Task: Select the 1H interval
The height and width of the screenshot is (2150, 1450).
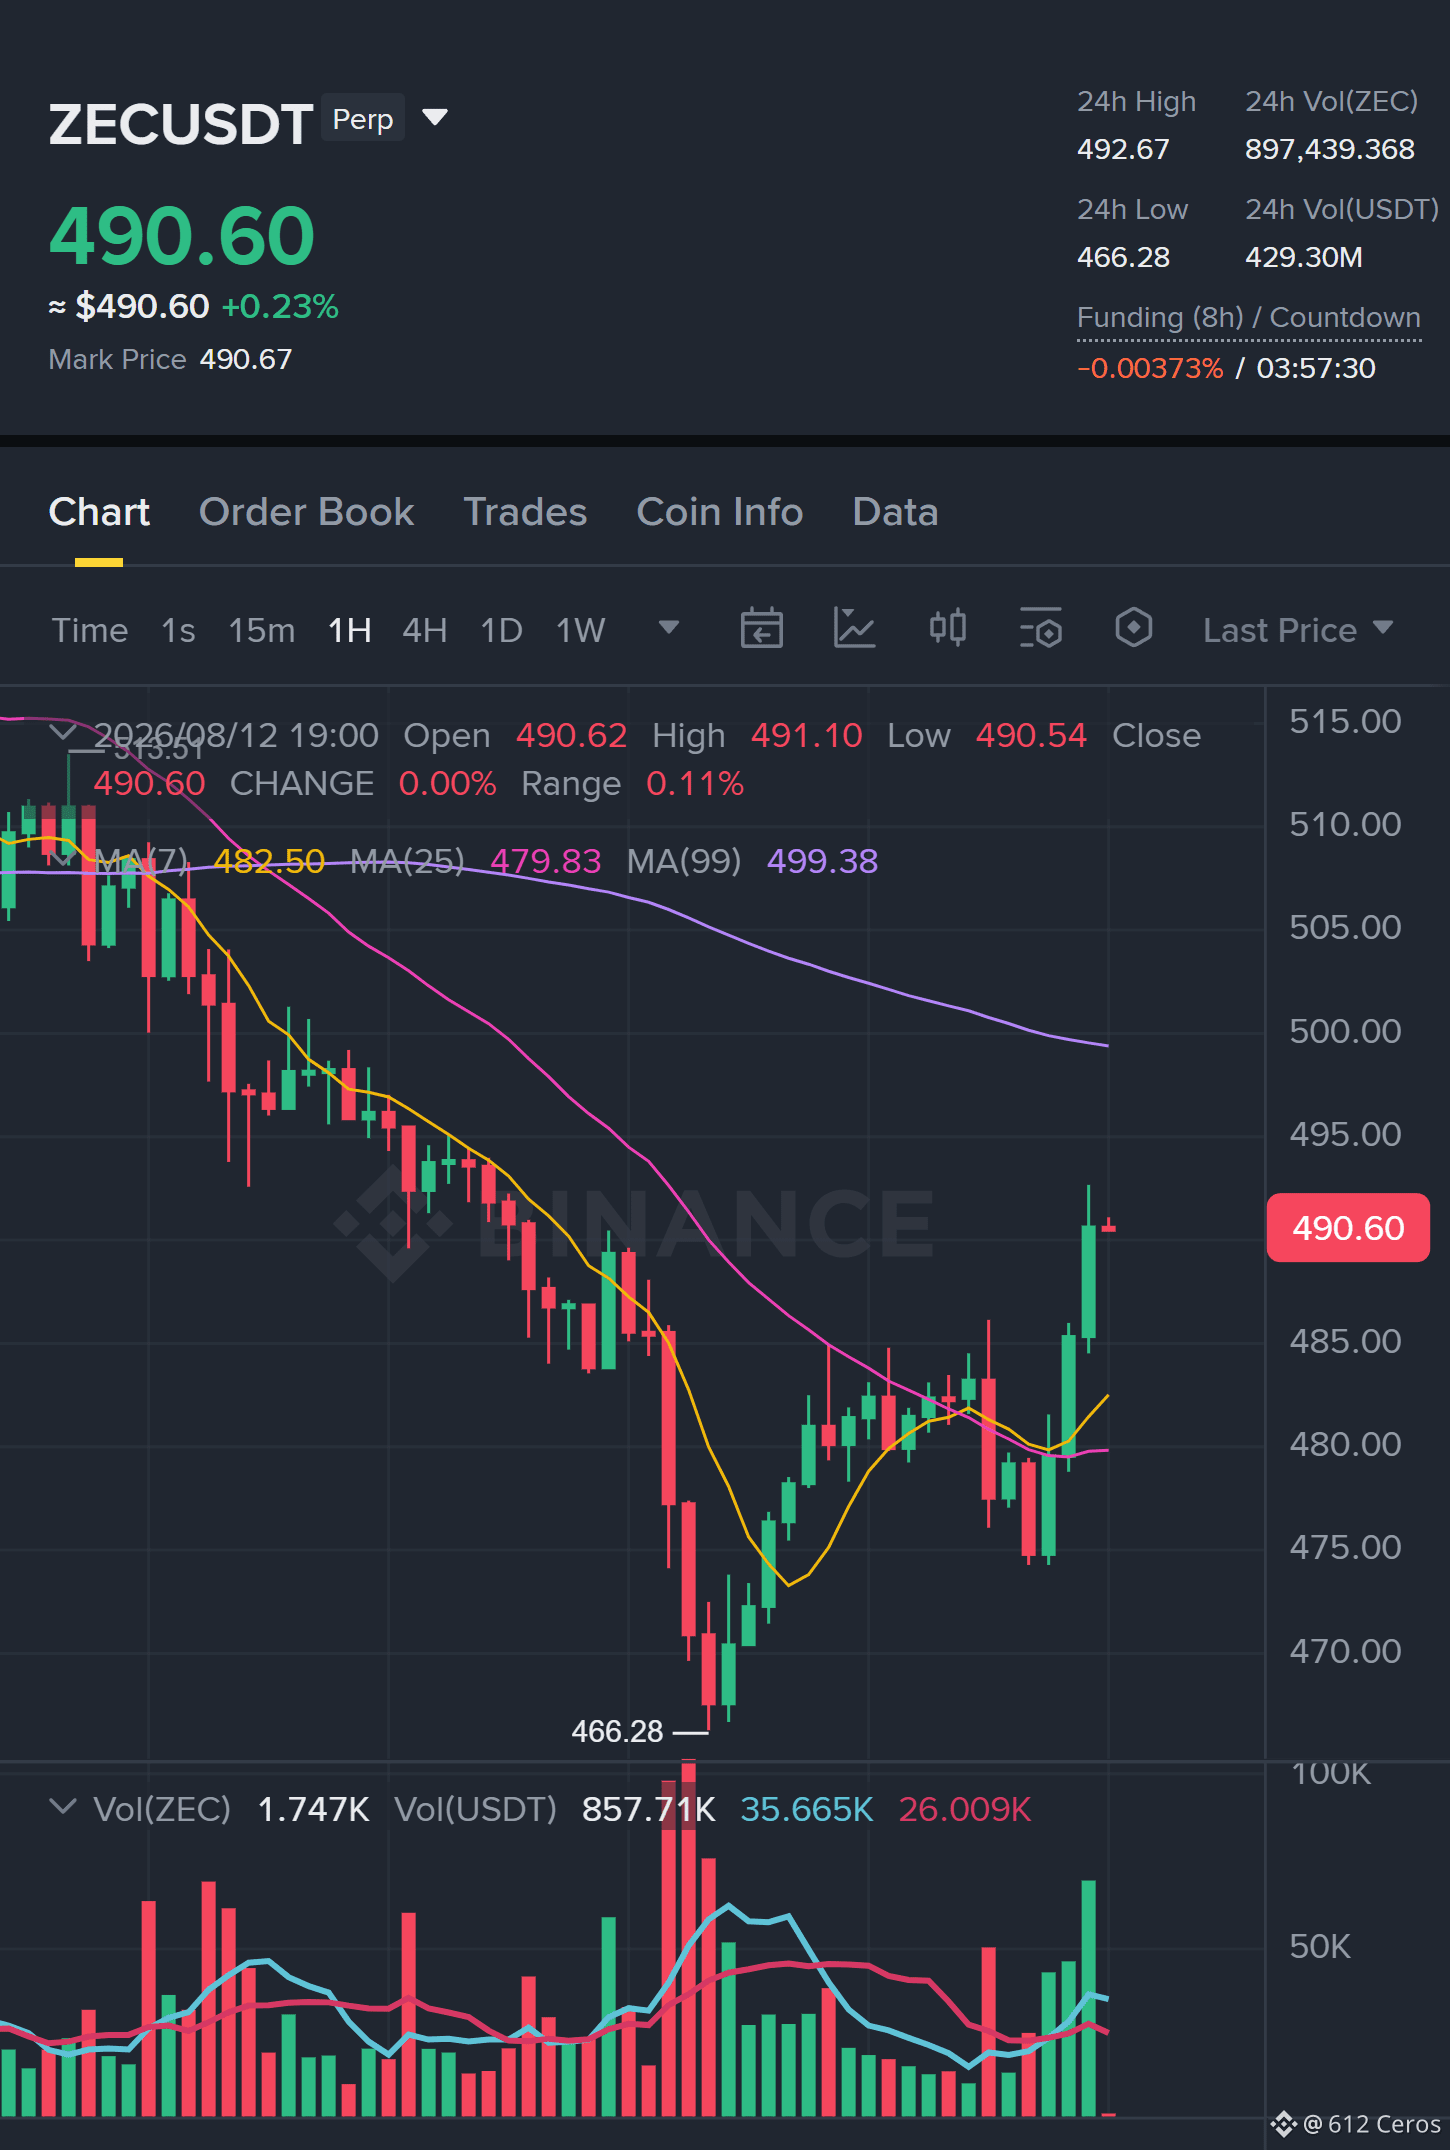Action: pyautogui.click(x=350, y=630)
